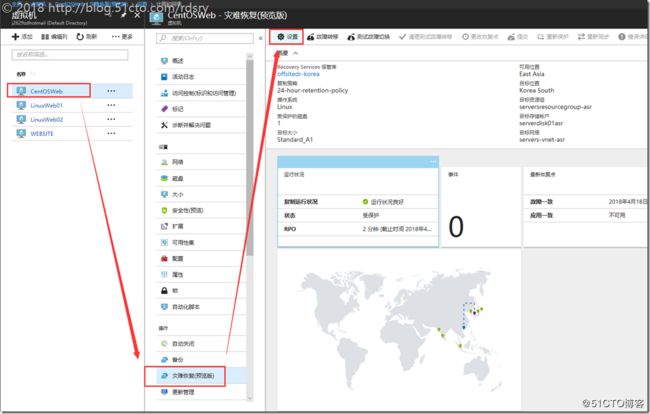Click the Refresh icon in VM list

(x=80, y=37)
